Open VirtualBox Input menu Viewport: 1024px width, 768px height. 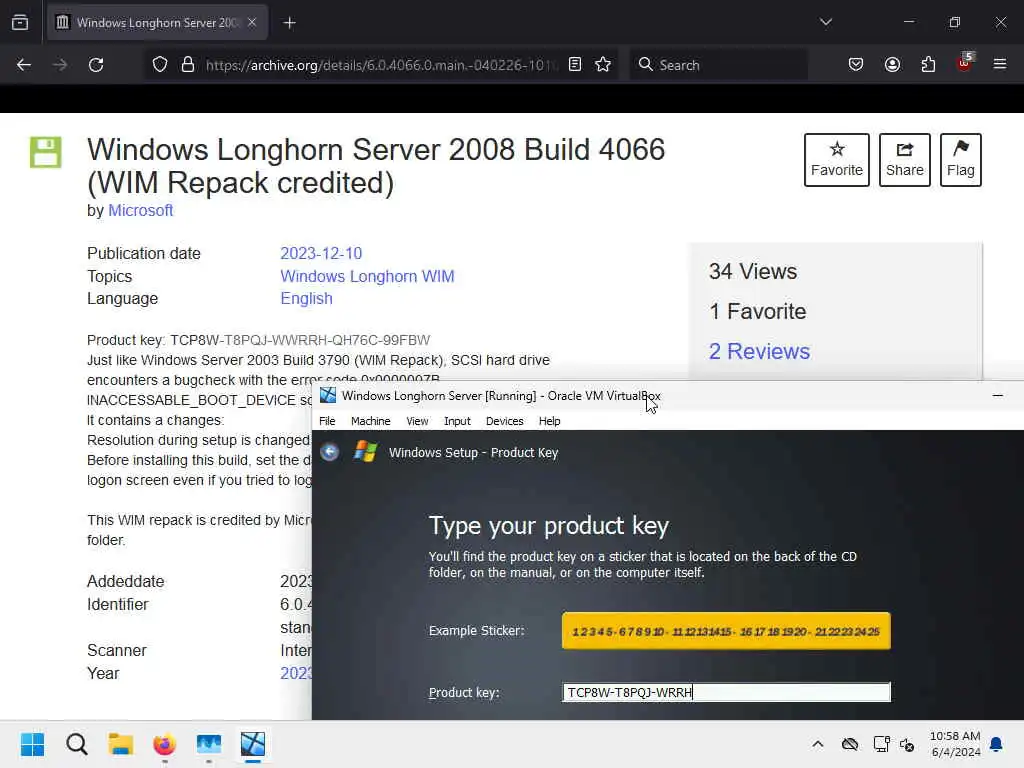tap(457, 421)
